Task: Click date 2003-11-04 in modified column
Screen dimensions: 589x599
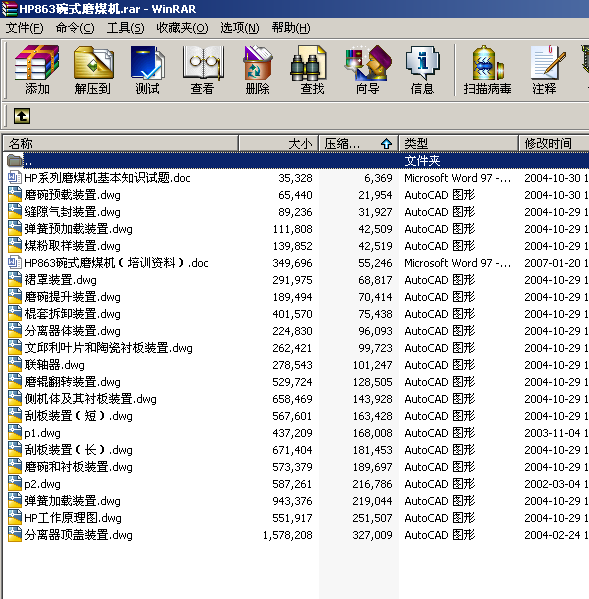Action: [552, 433]
